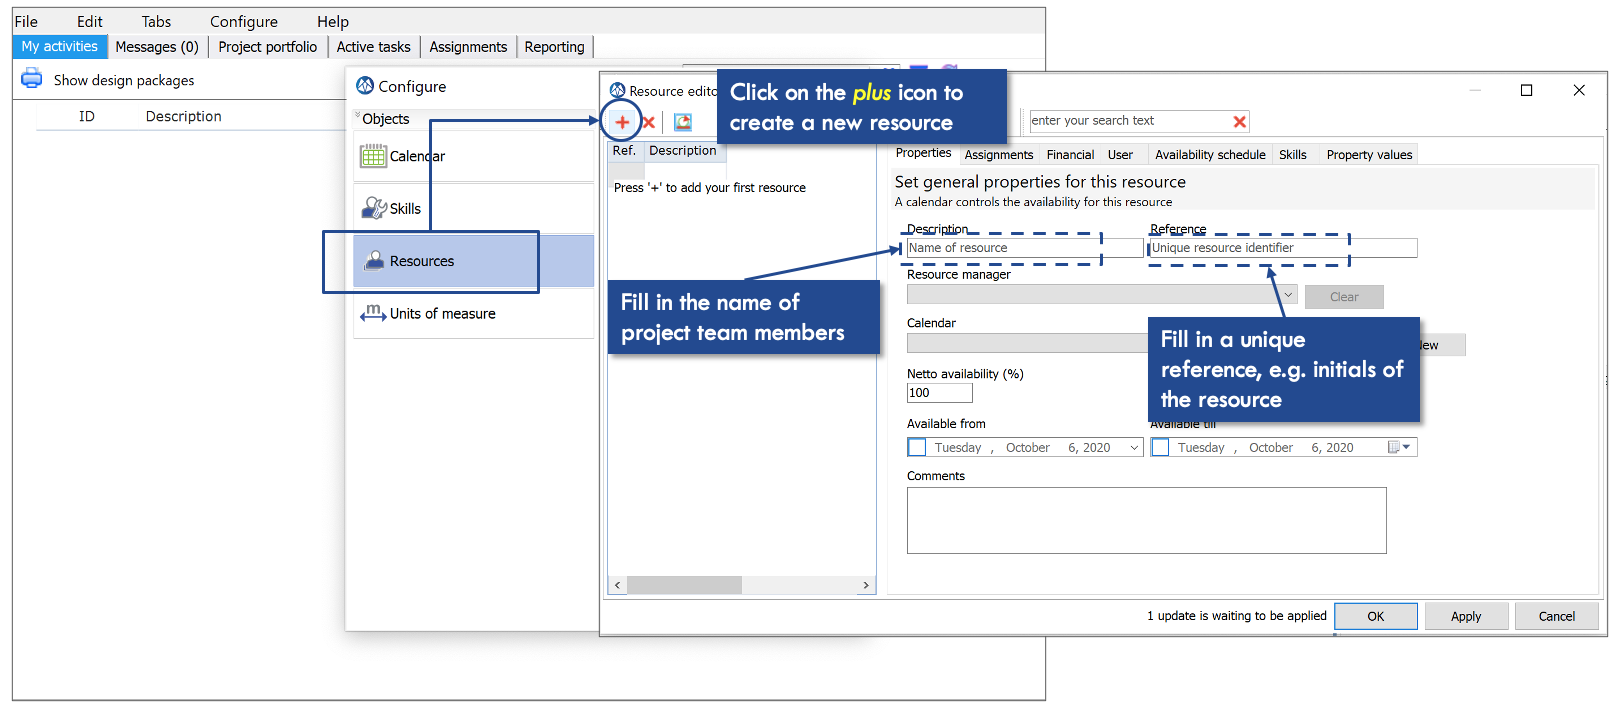Click the Clear button for Resource manager
Screen dimensions: 1618x714
[1344, 297]
